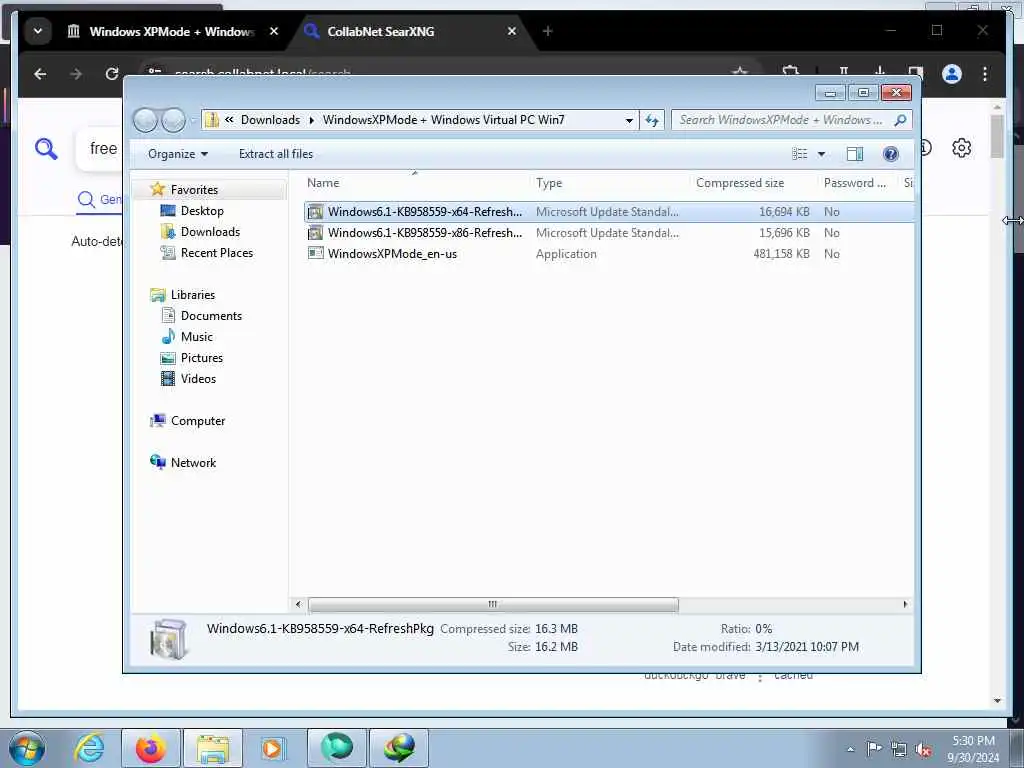Image resolution: width=1024 pixels, height=768 pixels.
Task: Open Network in the navigation pane
Action: coord(193,462)
